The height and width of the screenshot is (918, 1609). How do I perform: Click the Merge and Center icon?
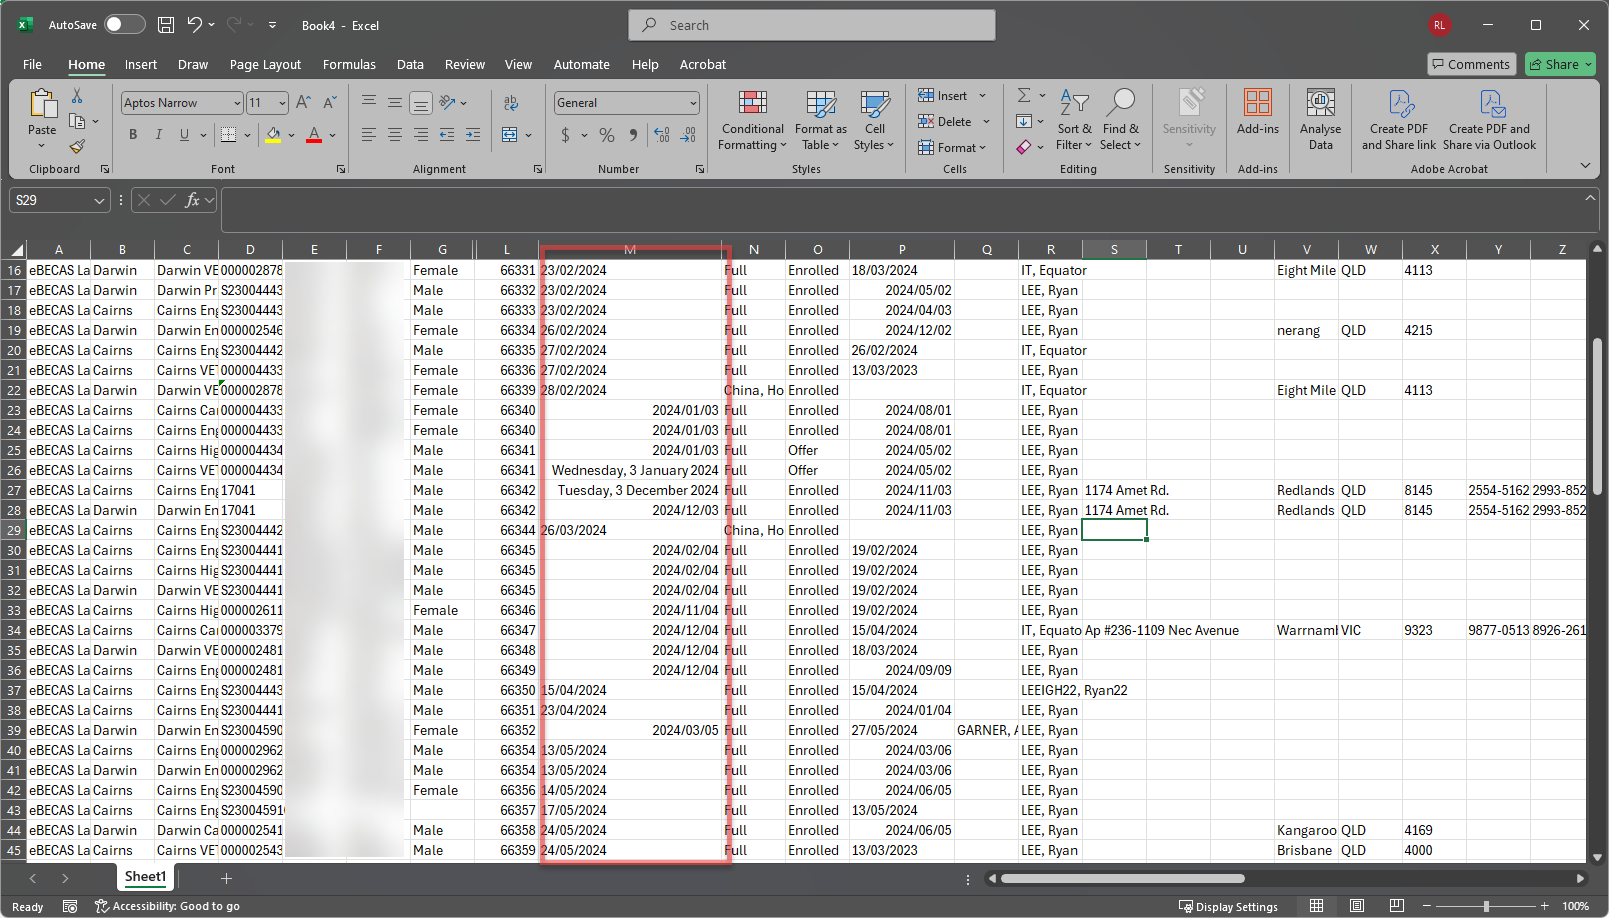tap(510, 135)
